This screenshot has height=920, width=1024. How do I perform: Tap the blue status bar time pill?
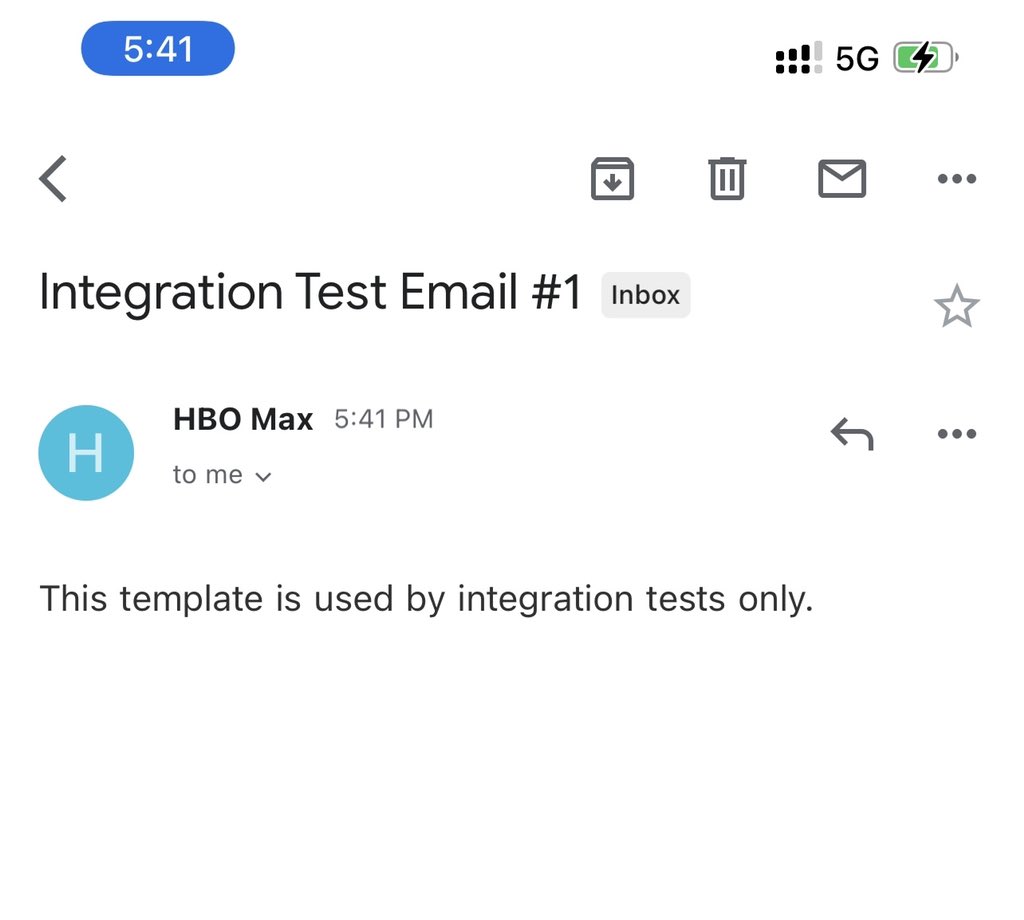pyautogui.click(x=158, y=49)
